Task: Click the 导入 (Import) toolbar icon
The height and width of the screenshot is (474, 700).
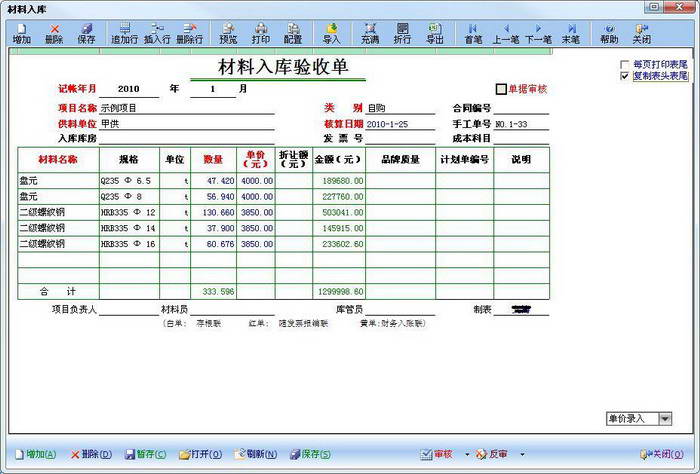Action: click(331, 34)
